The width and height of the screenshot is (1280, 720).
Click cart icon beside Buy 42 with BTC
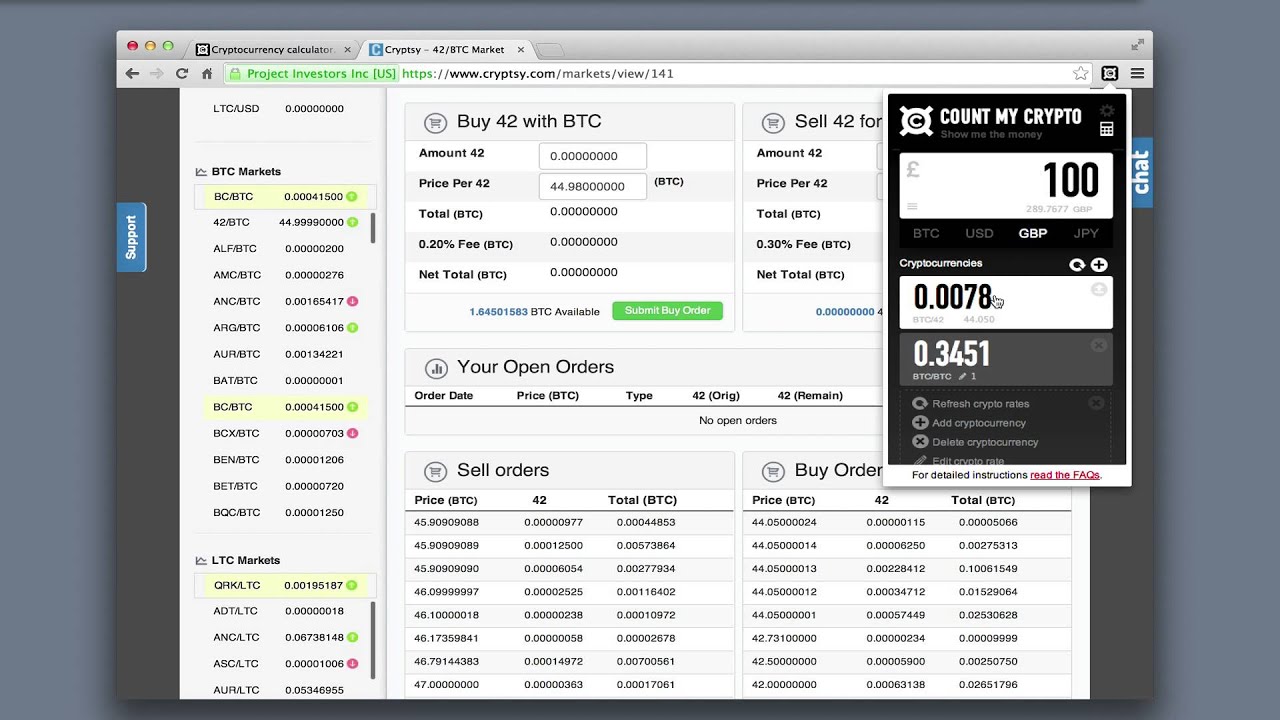coord(435,122)
